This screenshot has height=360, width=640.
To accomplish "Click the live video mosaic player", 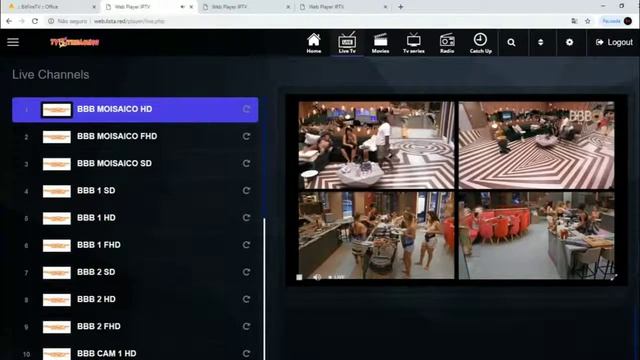I will (456, 190).
